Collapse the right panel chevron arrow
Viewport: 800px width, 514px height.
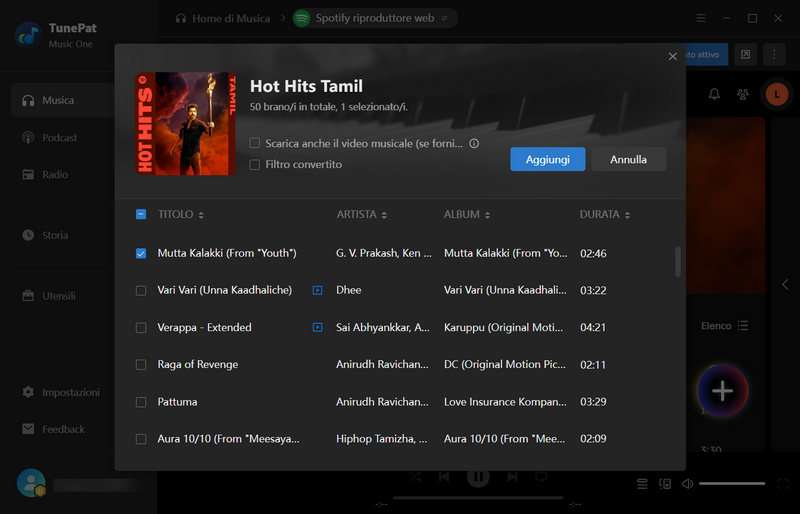[x=785, y=284]
